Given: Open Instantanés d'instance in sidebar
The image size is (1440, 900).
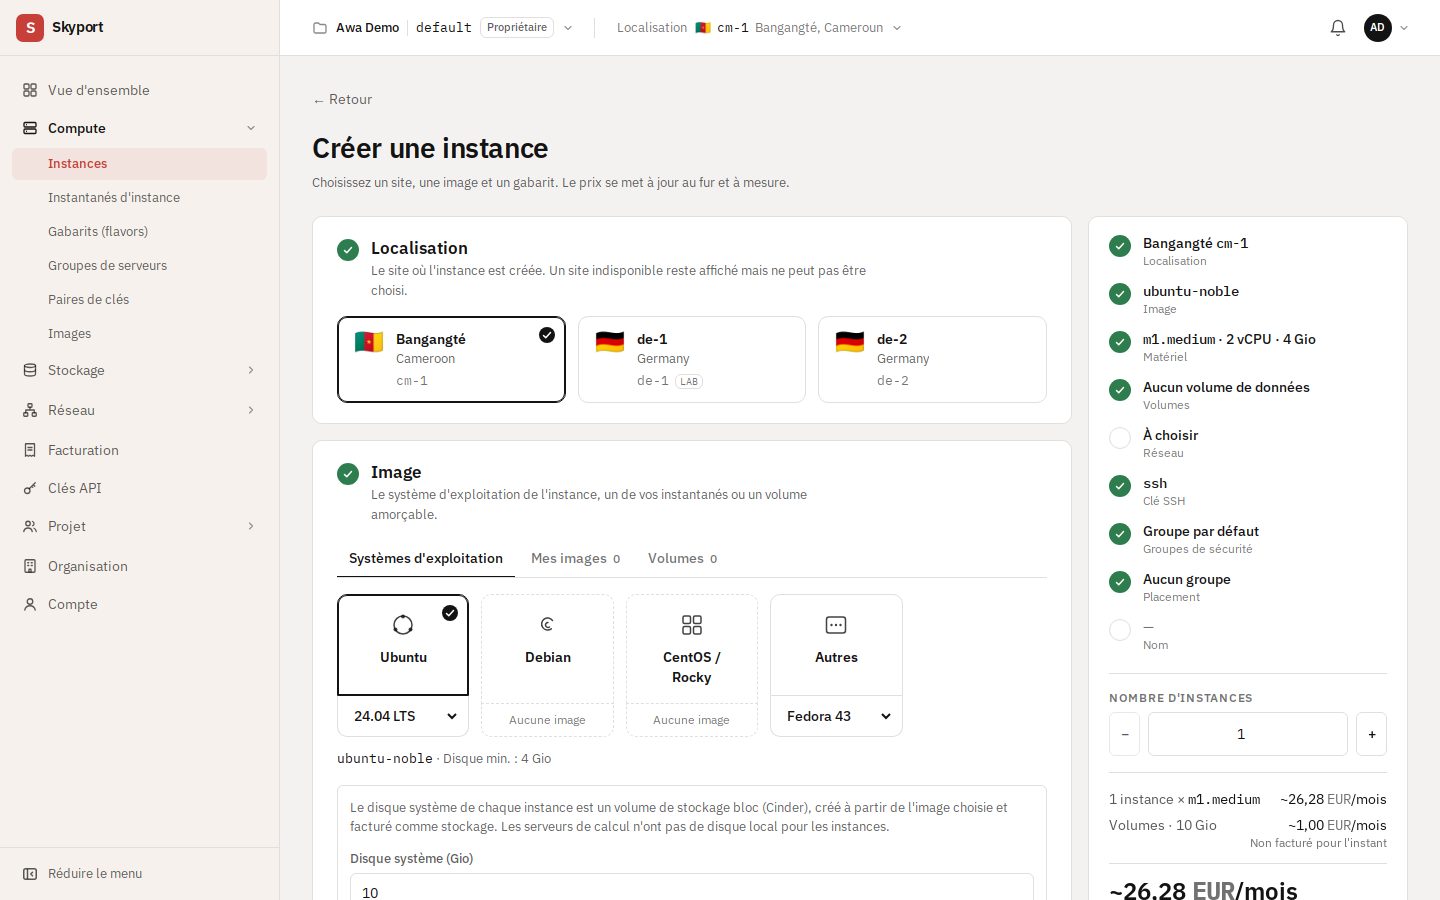Looking at the screenshot, I should [139, 197].
